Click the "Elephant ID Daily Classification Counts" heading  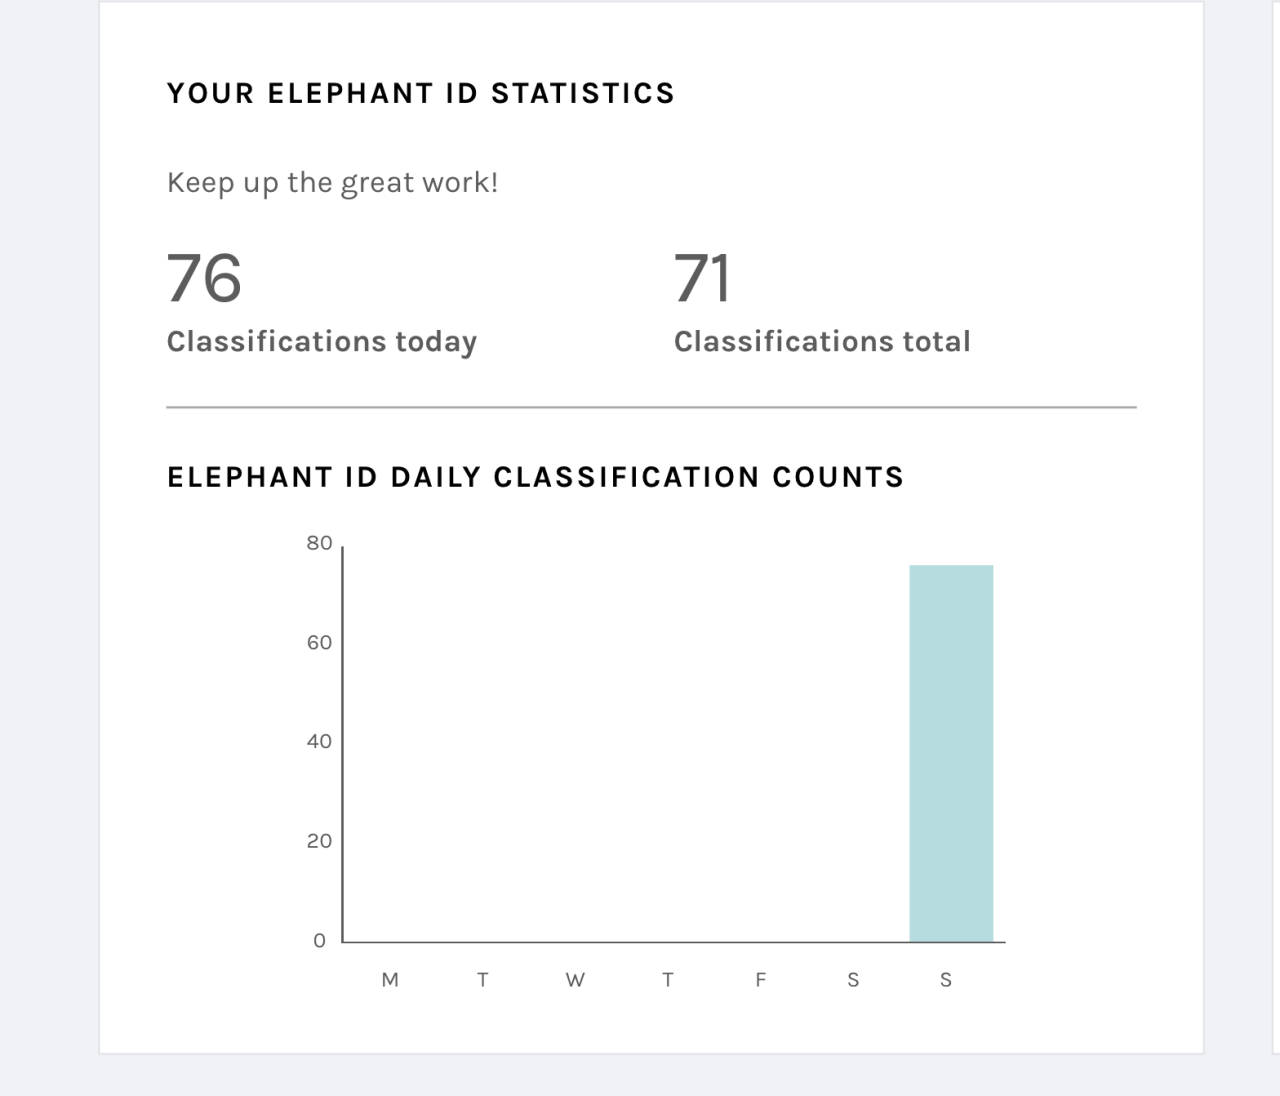click(x=535, y=477)
